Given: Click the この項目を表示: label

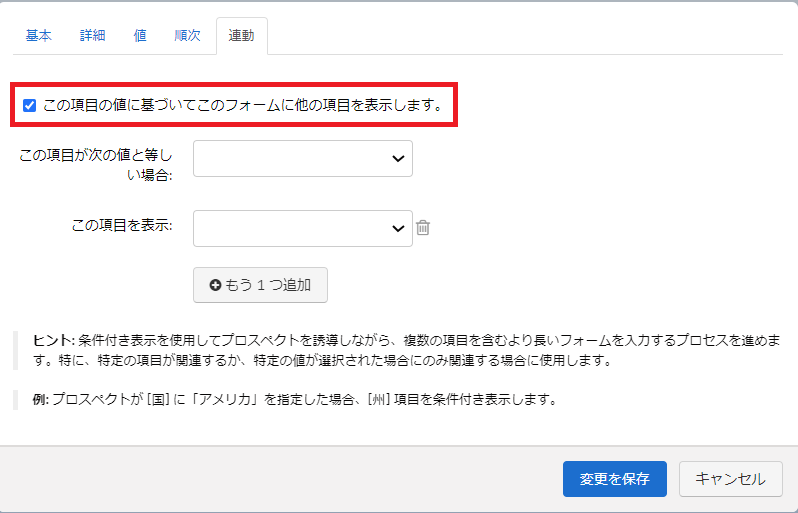Looking at the screenshot, I should coord(122,225).
